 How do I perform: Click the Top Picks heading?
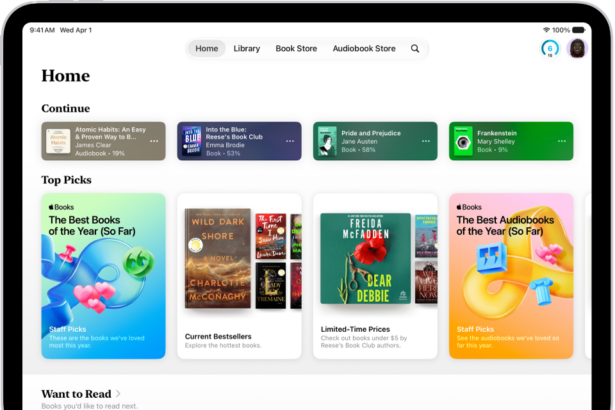pos(66,180)
